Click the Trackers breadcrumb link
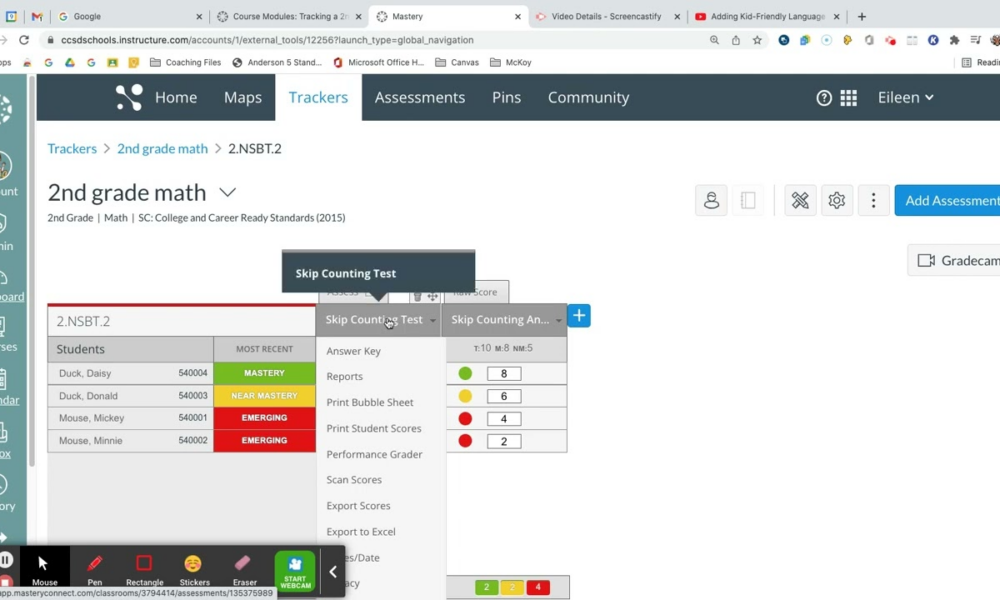The height and width of the screenshot is (600, 1000). click(x=72, y=149)
